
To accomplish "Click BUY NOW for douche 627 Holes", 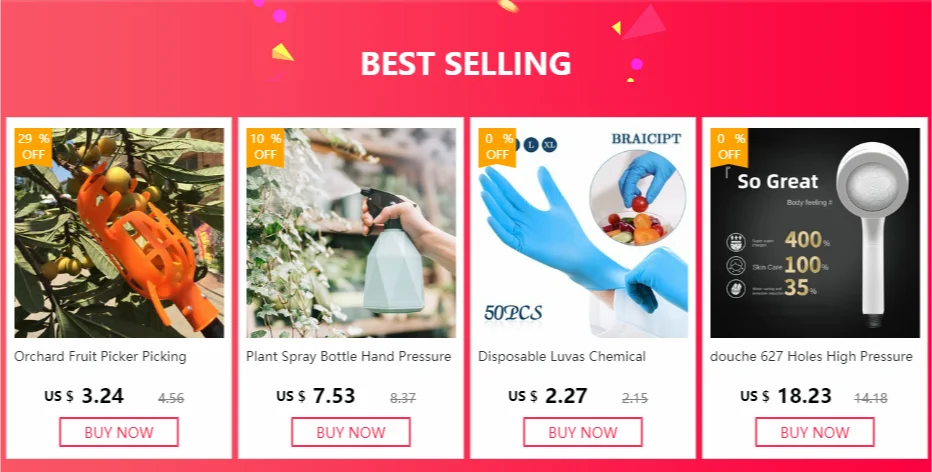I will [x=815, y=432].
